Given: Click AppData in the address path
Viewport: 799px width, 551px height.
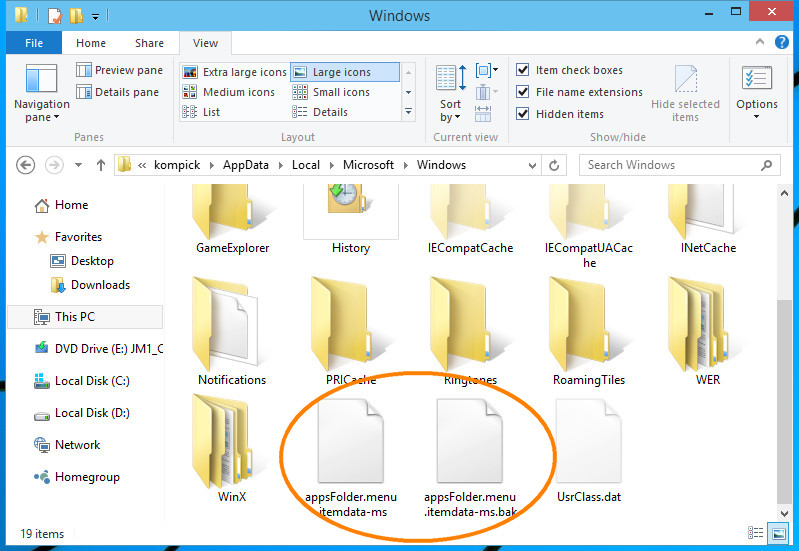Looking at the screenshot, I should (x=246, y=165).
